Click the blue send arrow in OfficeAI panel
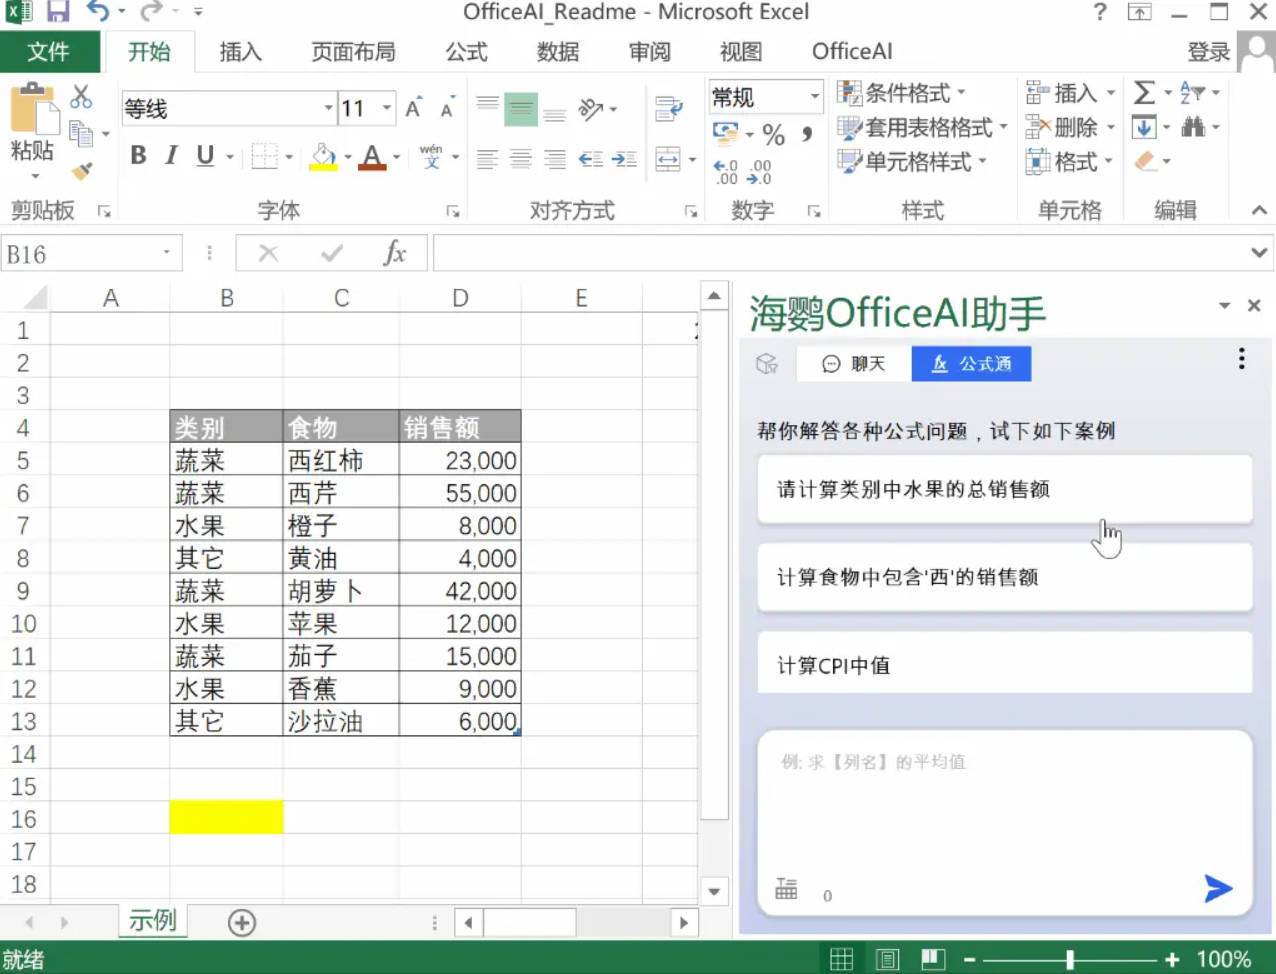1276x974 pixels. pyautogui.click(x=1219, y=888)
